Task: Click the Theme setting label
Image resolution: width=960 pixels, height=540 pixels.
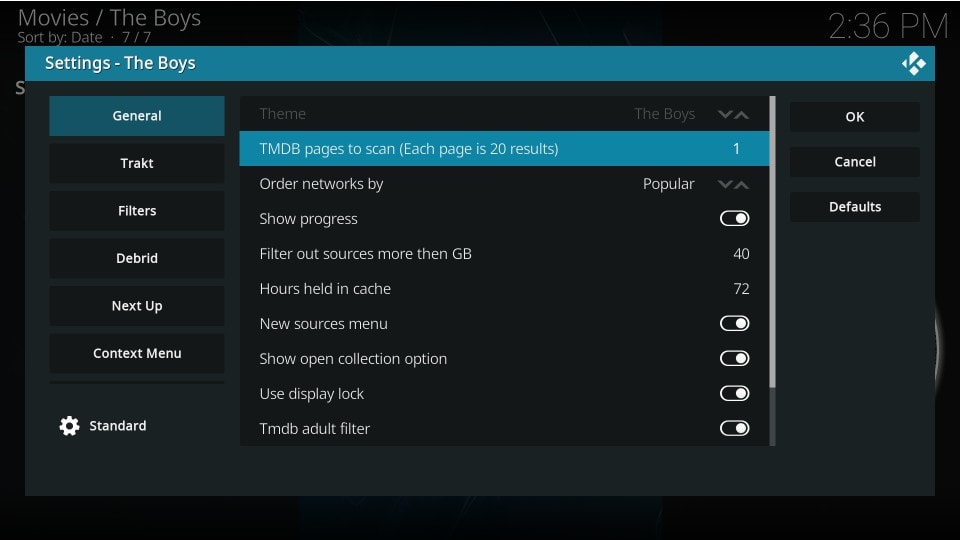Action: [282, 114]
